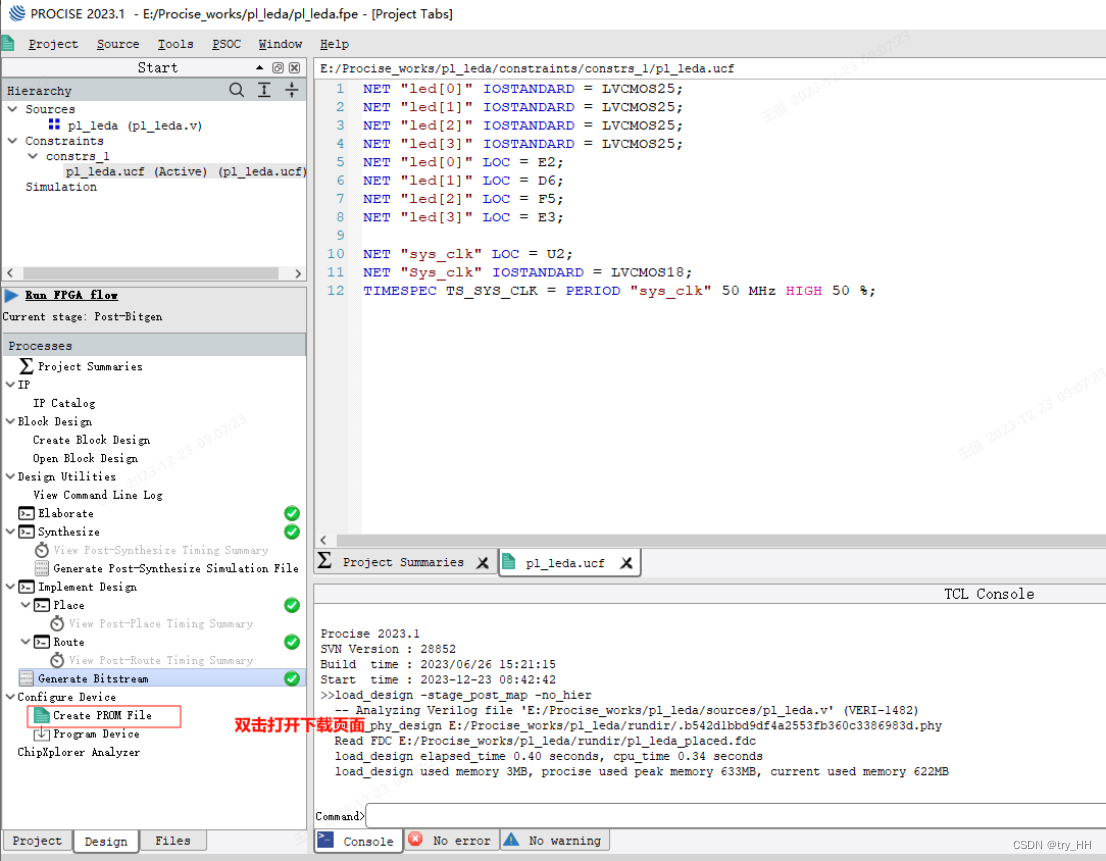Click the Synthesize process icon
This screenshot has height=861, width=1106.
coord(26,532)
